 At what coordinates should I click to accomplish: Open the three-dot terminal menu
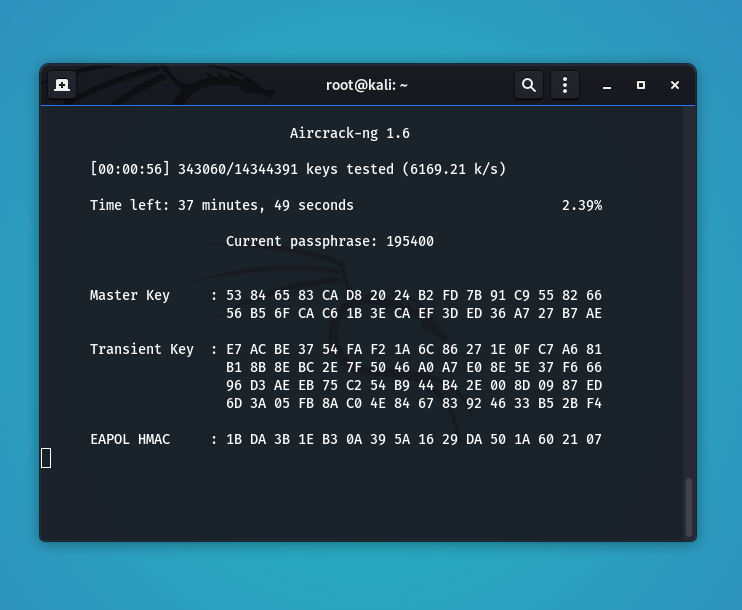(565, 85)
